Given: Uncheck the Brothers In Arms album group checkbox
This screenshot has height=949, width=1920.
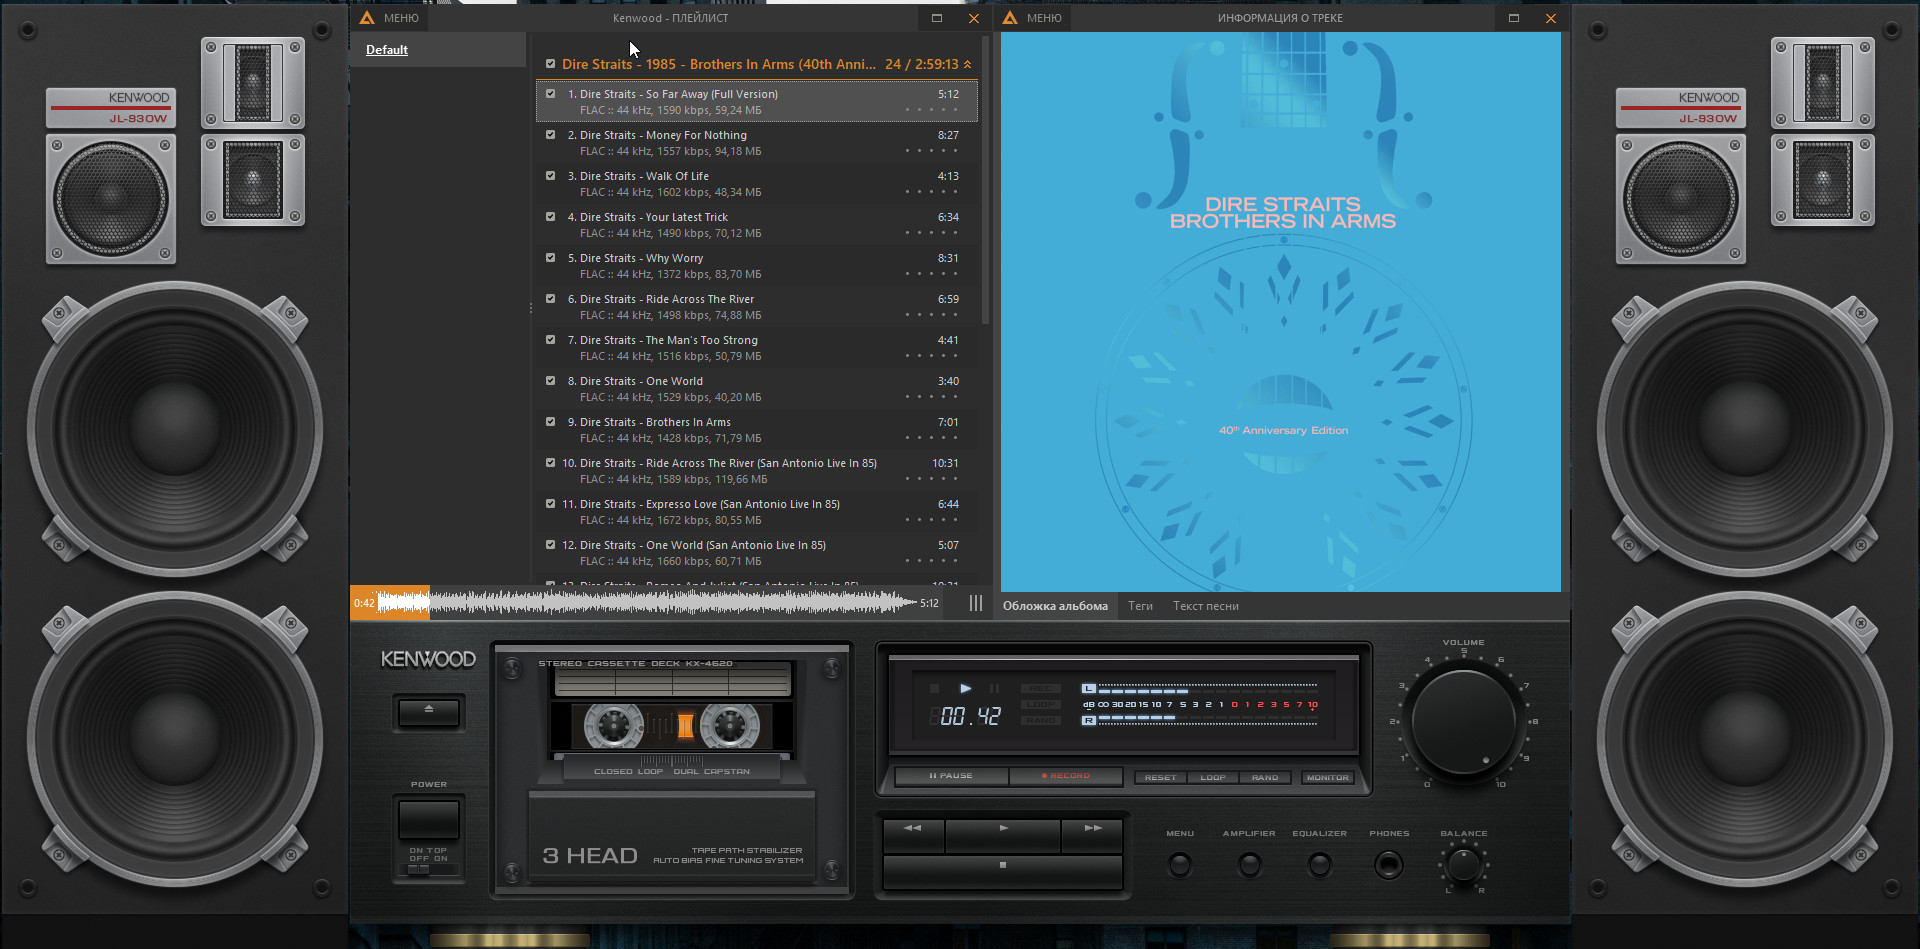Looking at the screenshot, I should click(550, 64).
